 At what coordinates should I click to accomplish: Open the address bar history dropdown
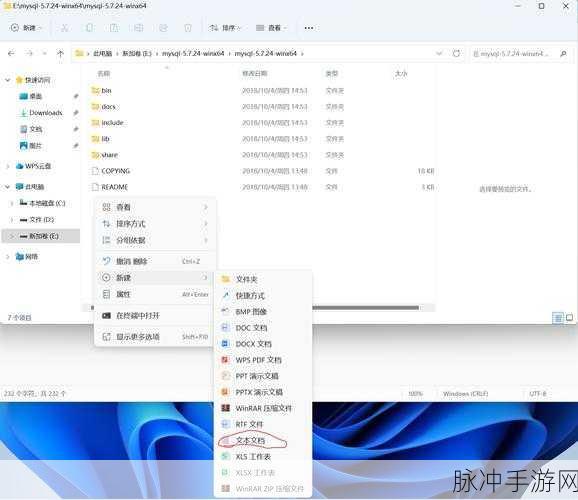coord(439,53)
